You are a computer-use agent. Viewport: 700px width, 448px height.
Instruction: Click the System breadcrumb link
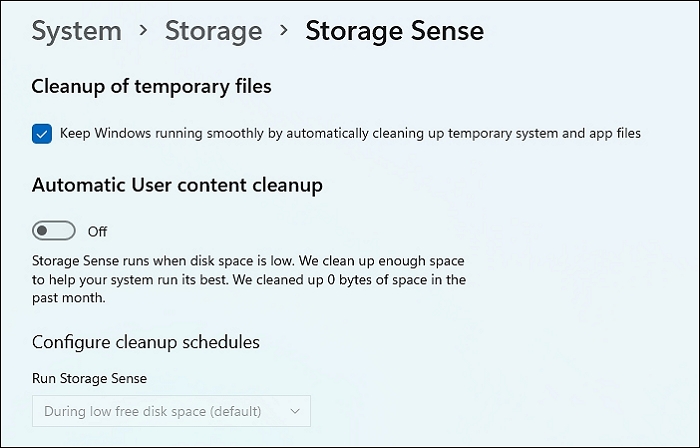[x=77, y=31]
